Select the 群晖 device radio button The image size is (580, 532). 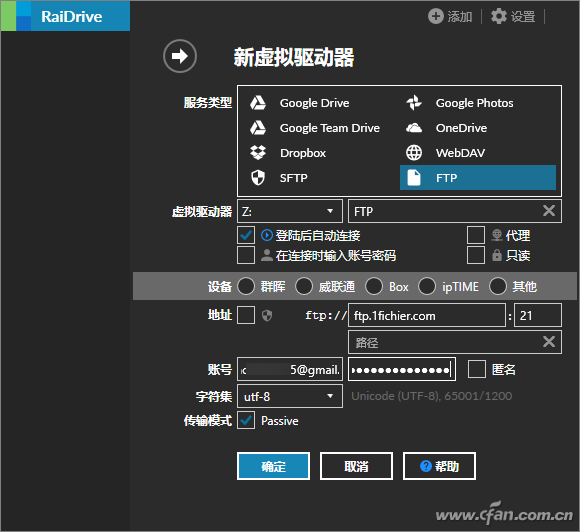pos(246,286)
